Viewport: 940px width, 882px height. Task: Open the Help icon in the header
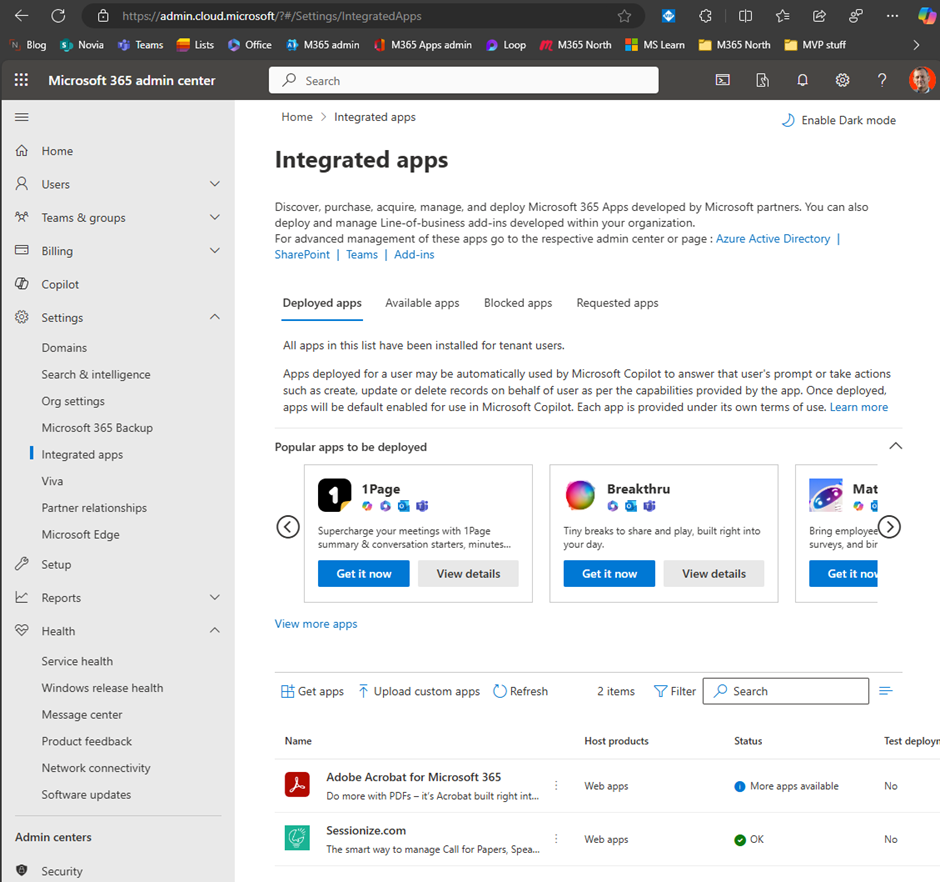coord(882,80)
